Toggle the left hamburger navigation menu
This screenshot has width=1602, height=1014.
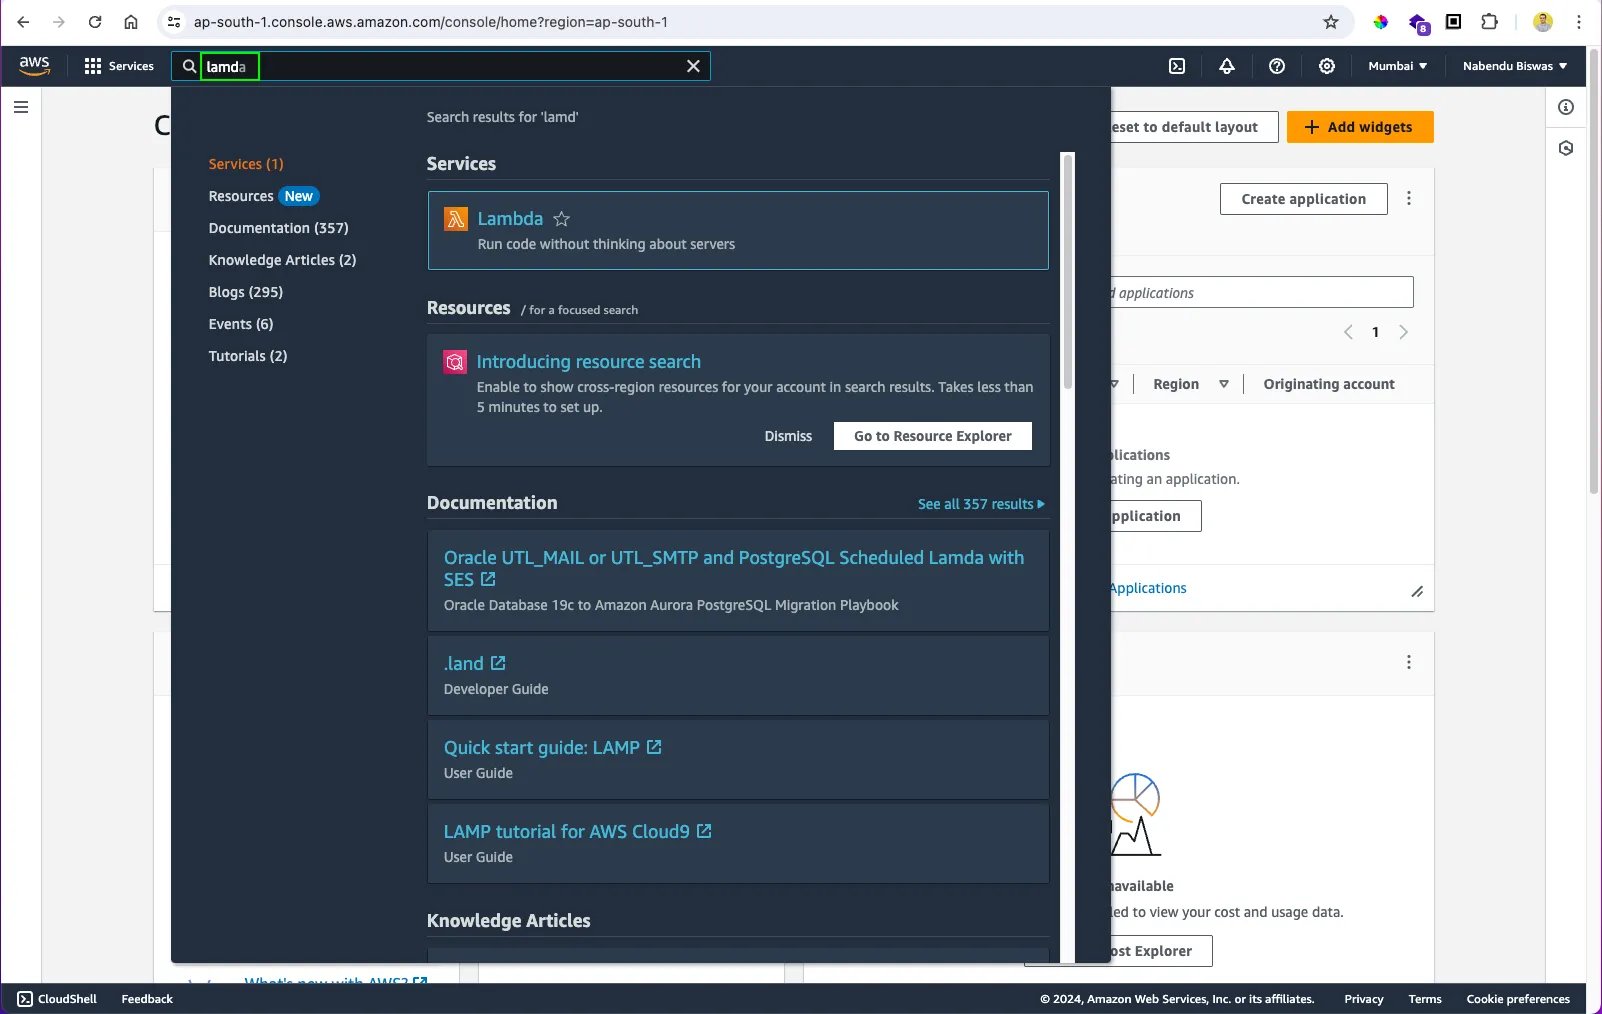click(21, 107)
